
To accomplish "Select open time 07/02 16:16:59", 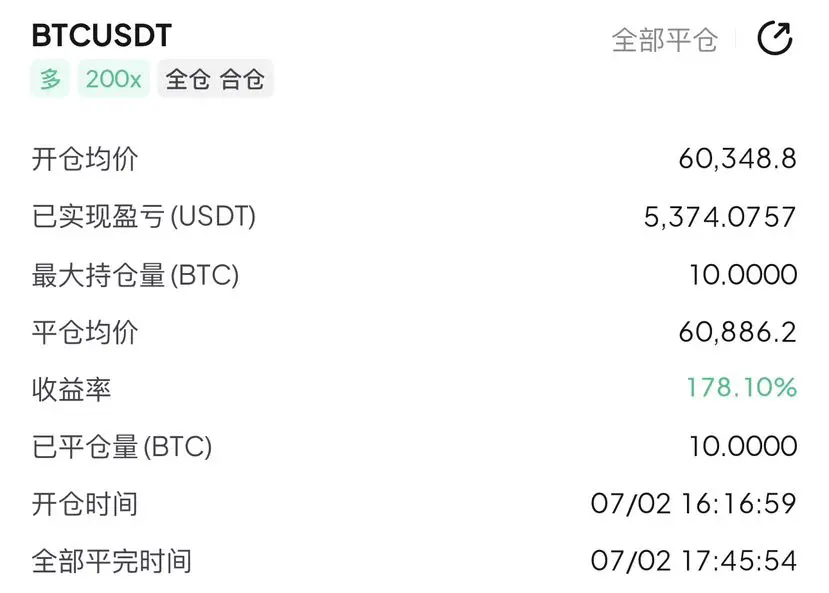I will point(694,504).
